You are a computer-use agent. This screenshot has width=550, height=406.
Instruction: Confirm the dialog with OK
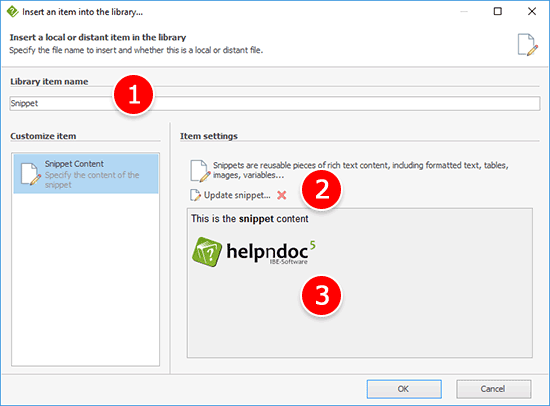point(404,389)
